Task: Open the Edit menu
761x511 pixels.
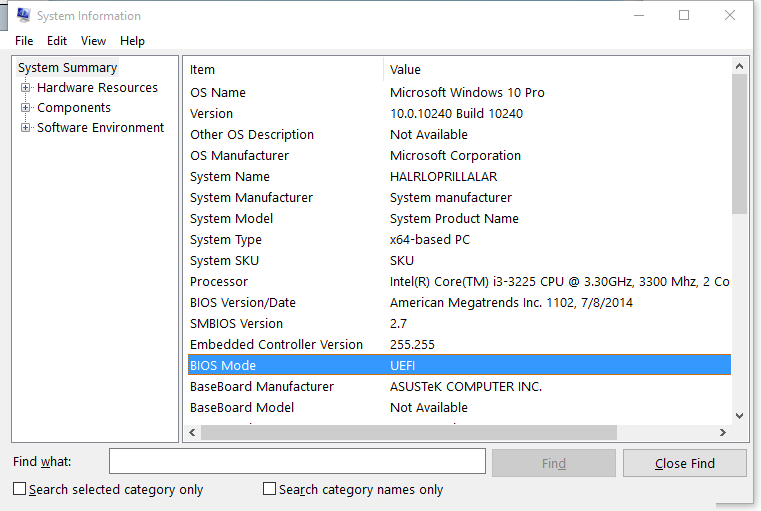Action: [x=57, y=41]
